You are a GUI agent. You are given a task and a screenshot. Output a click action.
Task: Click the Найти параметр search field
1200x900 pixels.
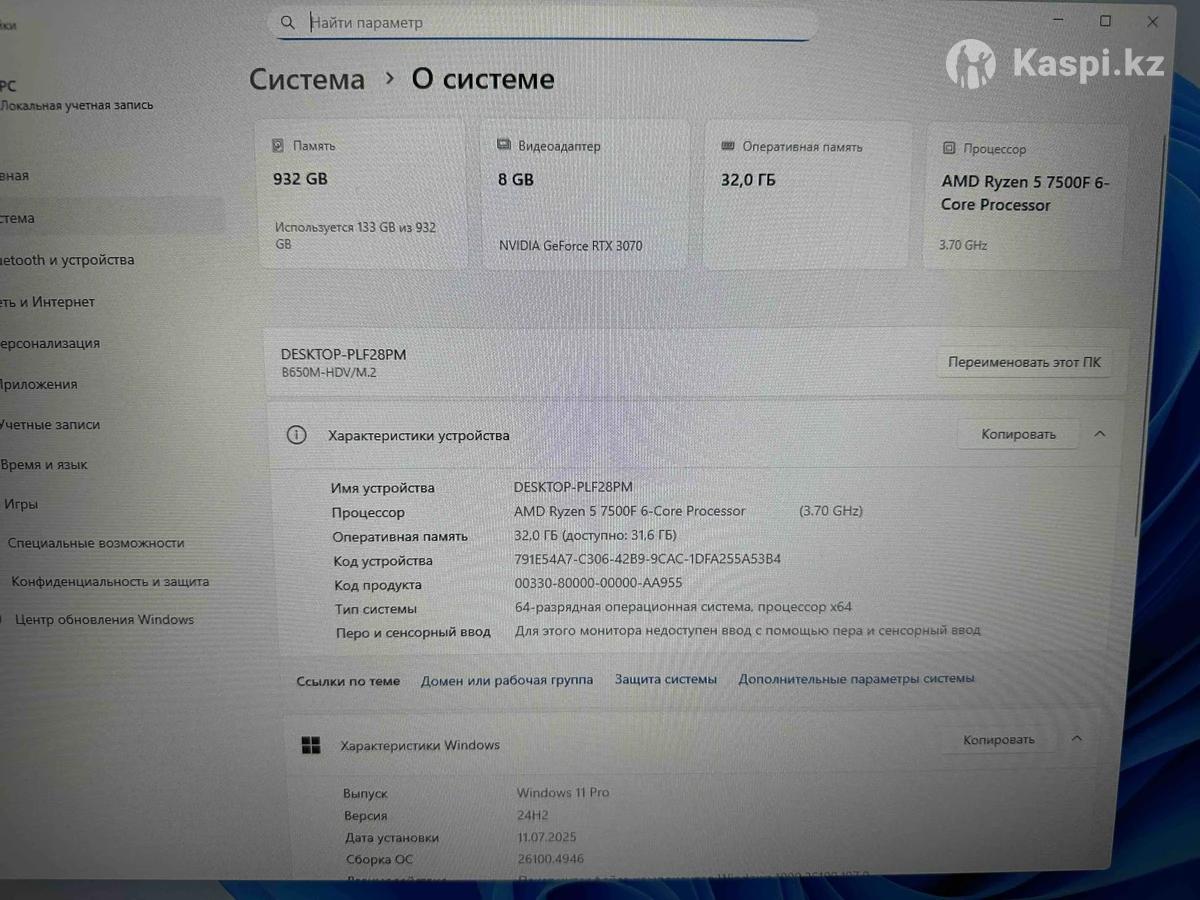(x=545, y=22)
